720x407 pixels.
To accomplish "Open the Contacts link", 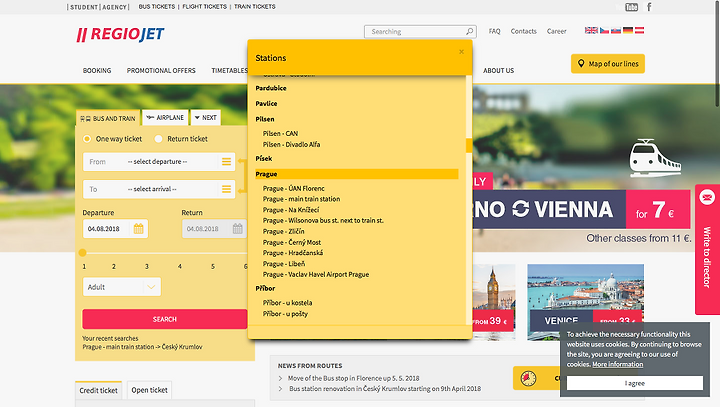I will pos(523,31).
